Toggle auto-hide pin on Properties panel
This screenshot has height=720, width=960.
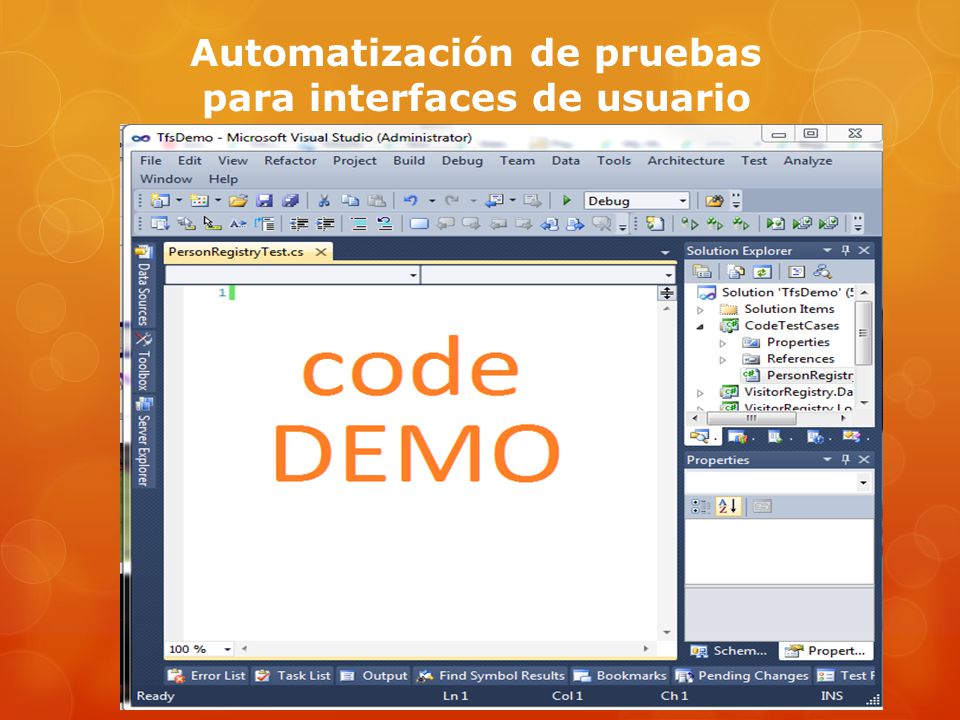pos(846,459)
